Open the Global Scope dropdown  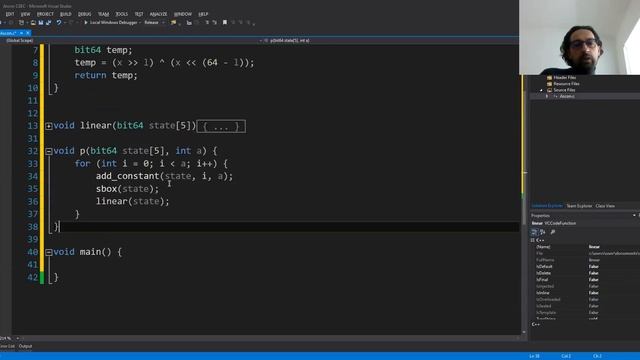[x=131, y=40]
